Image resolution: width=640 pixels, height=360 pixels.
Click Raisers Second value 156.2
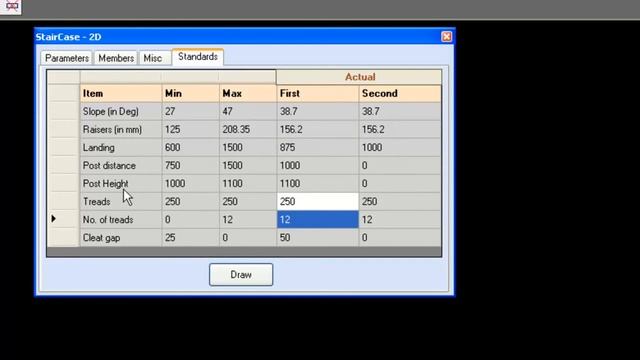coord(400,129)
